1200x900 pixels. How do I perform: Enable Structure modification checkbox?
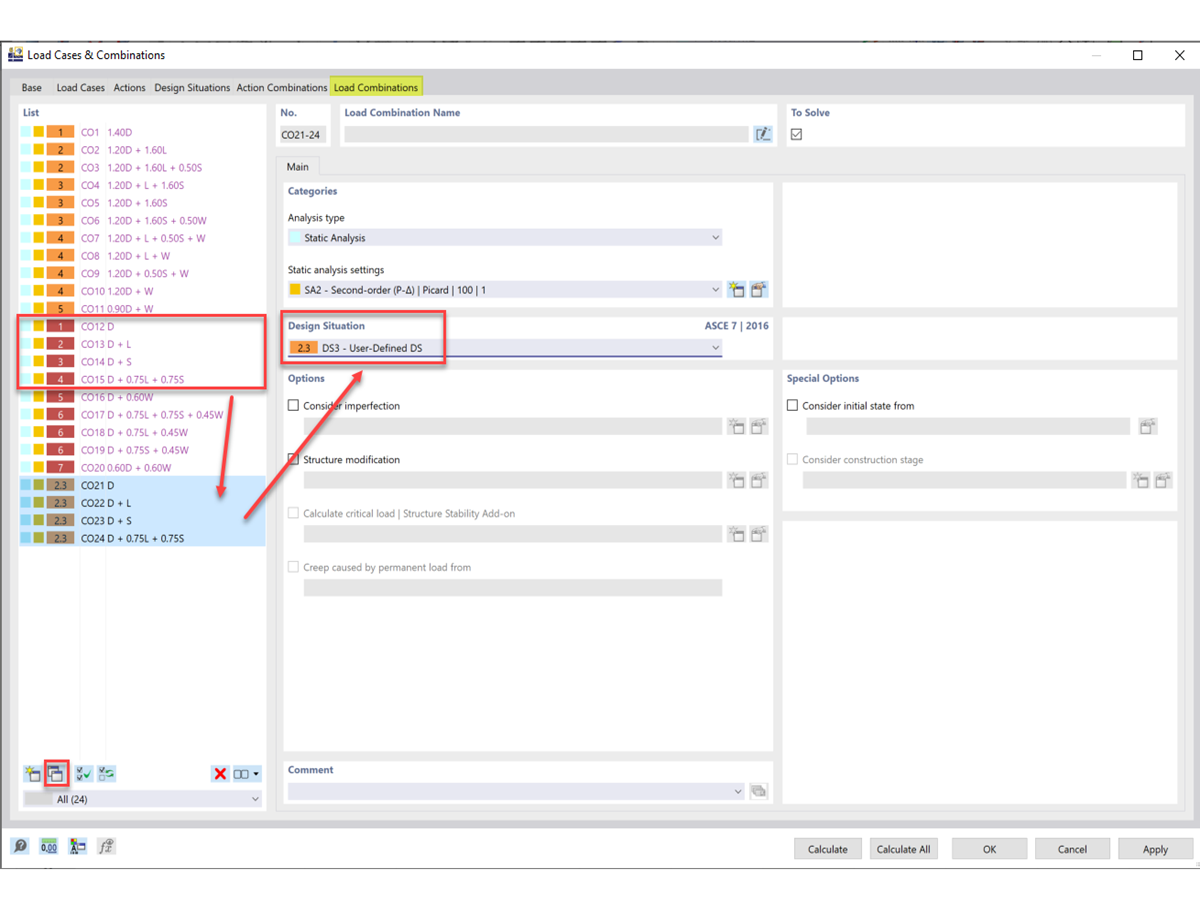point(293,460)
